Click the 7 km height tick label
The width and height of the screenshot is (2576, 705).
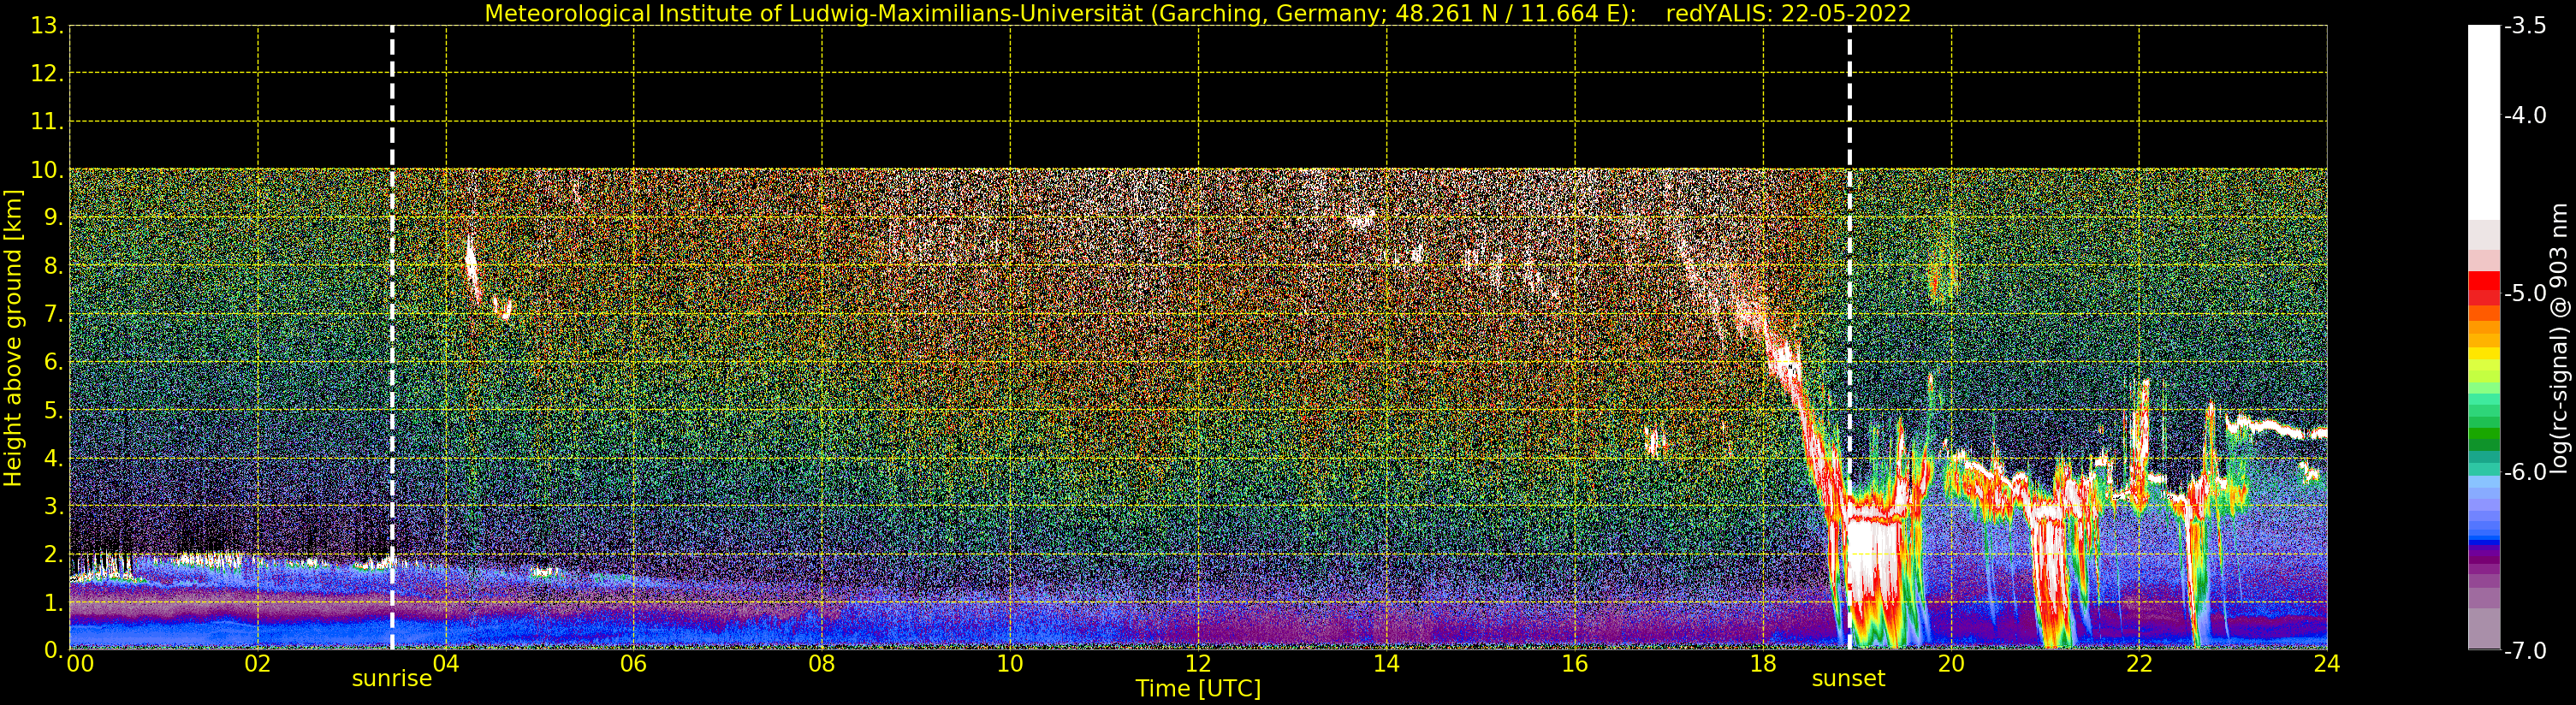pos(52,315)
